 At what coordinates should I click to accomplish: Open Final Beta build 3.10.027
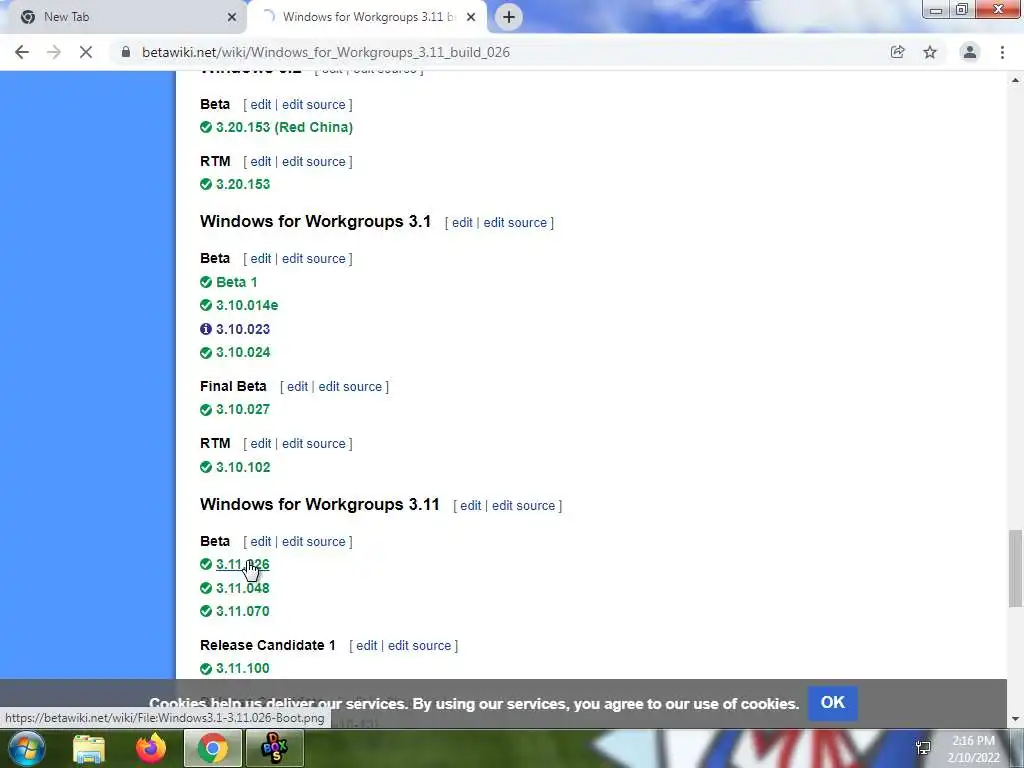tap(243, 409)
